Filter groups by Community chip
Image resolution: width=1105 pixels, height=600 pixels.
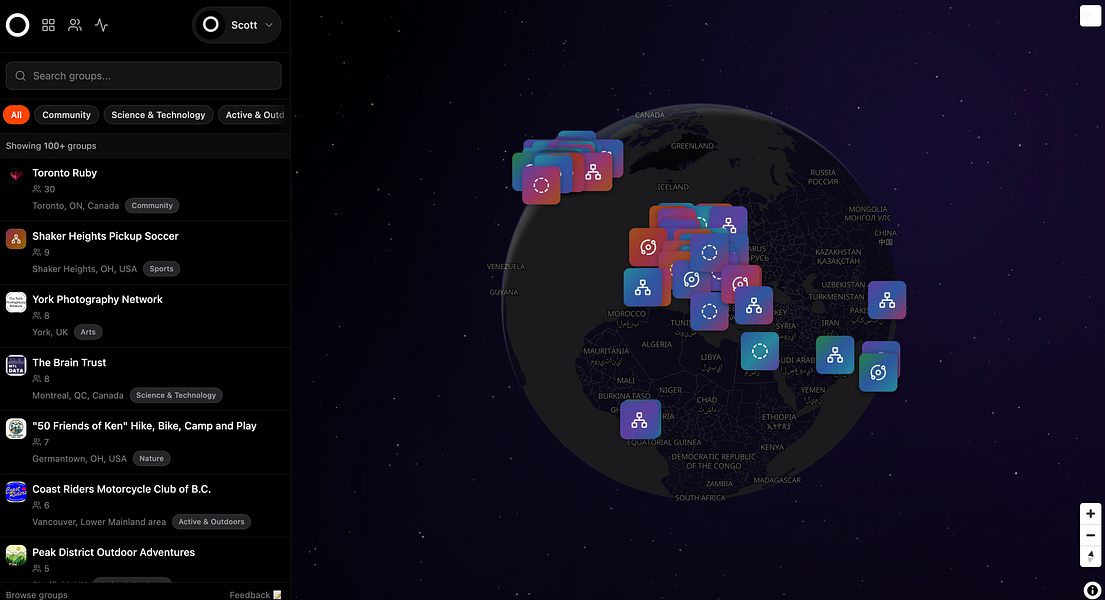(66, 115)
